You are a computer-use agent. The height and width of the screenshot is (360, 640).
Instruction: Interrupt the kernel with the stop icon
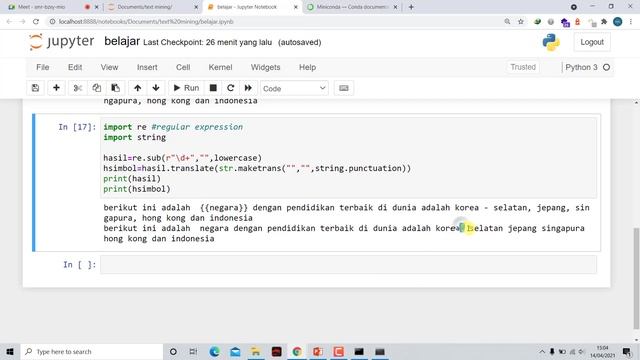click(x=213, y=88)
